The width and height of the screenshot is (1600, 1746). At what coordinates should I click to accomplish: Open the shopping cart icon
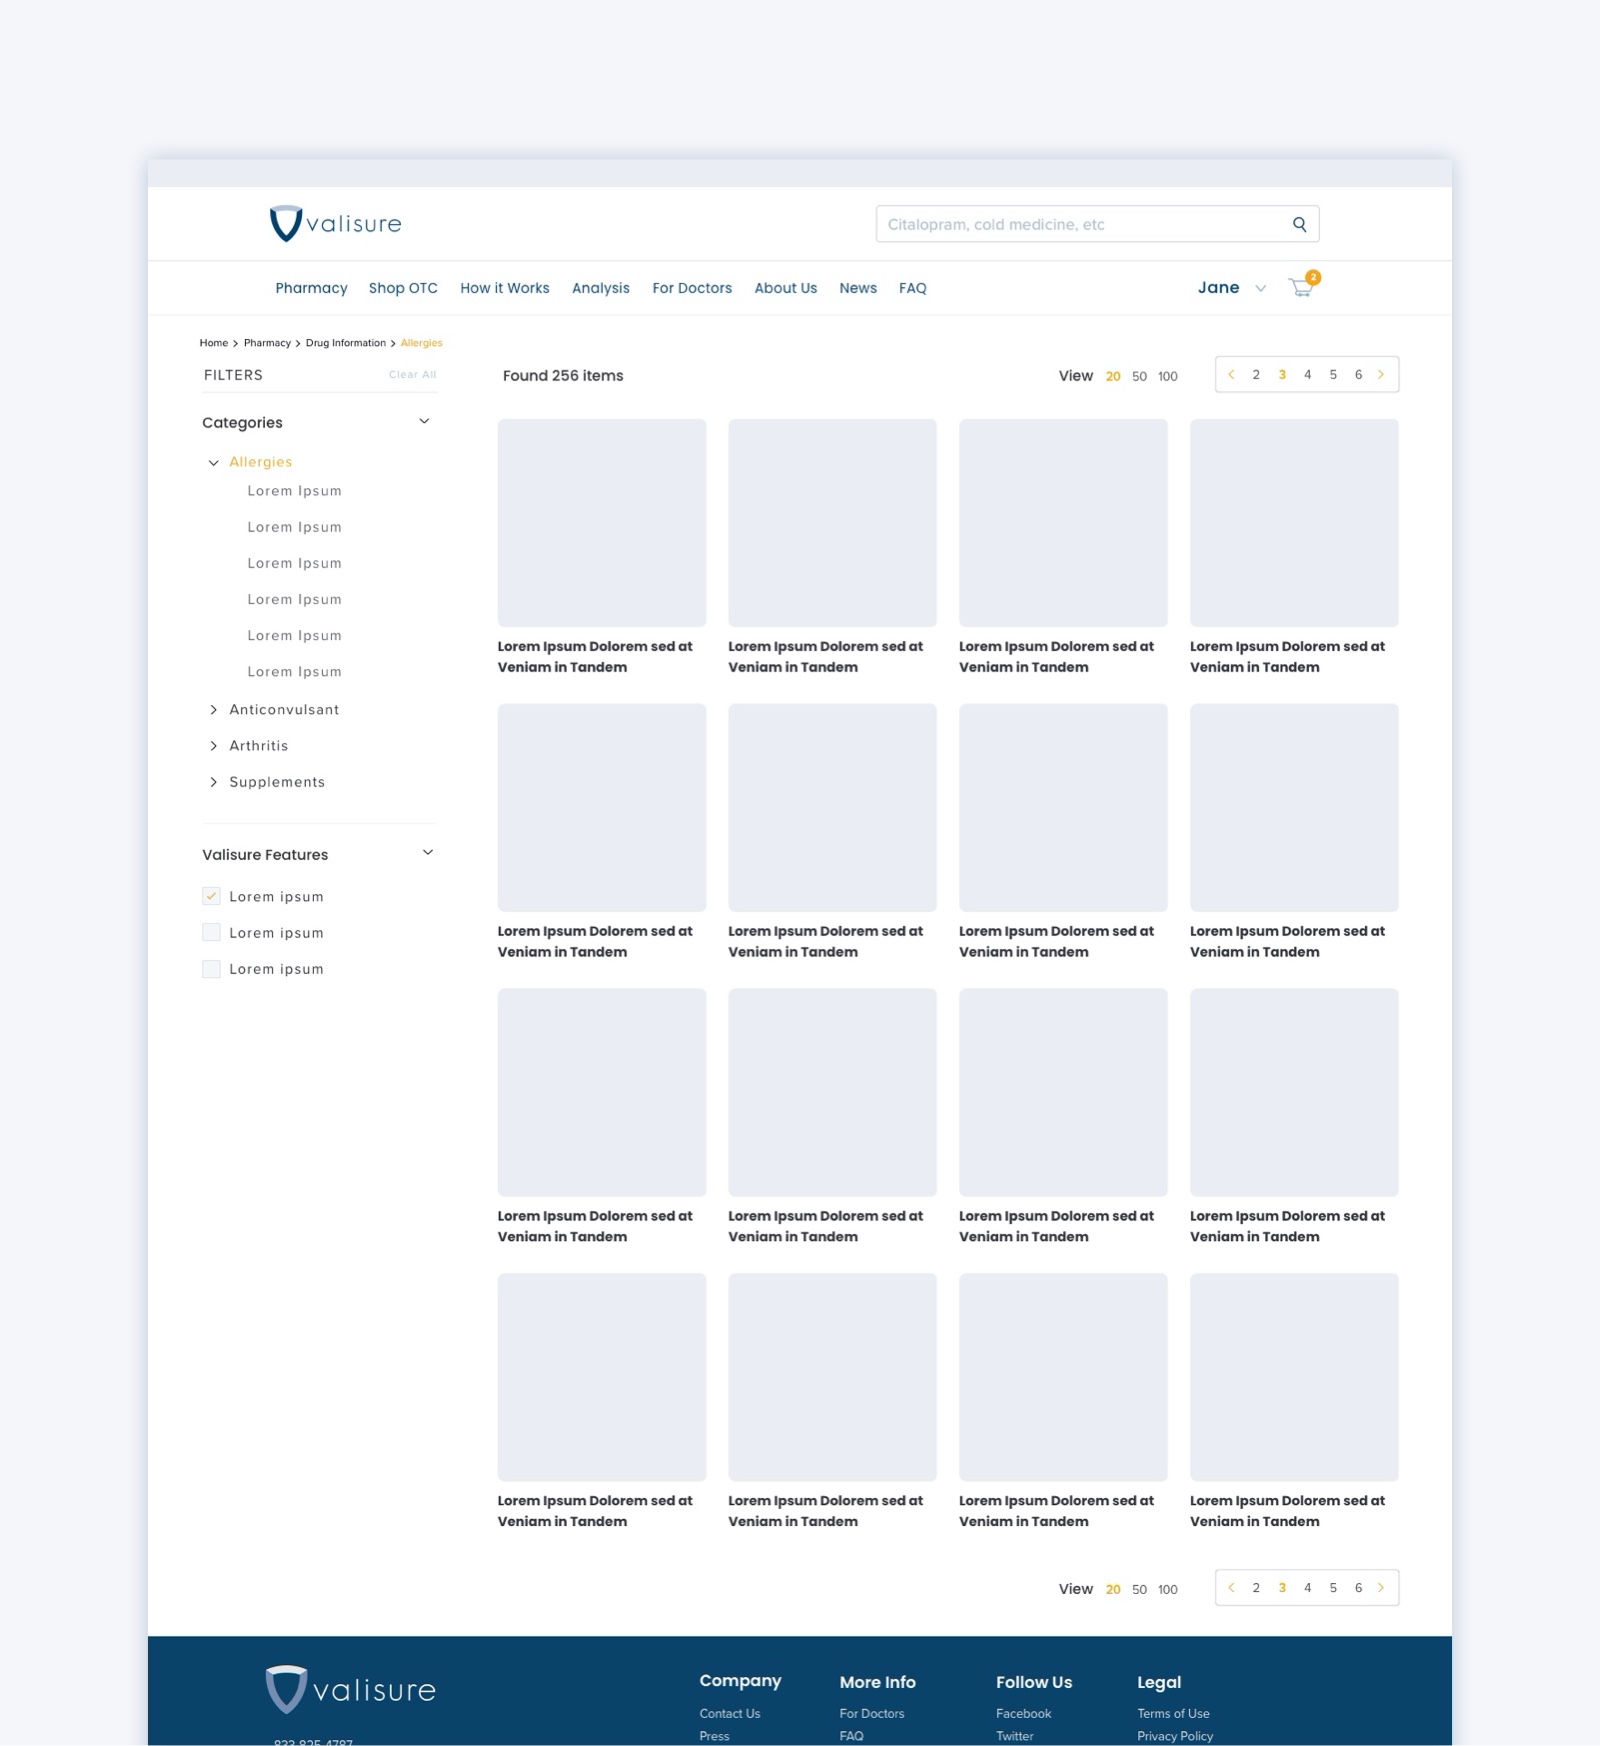pos(1302,287)
